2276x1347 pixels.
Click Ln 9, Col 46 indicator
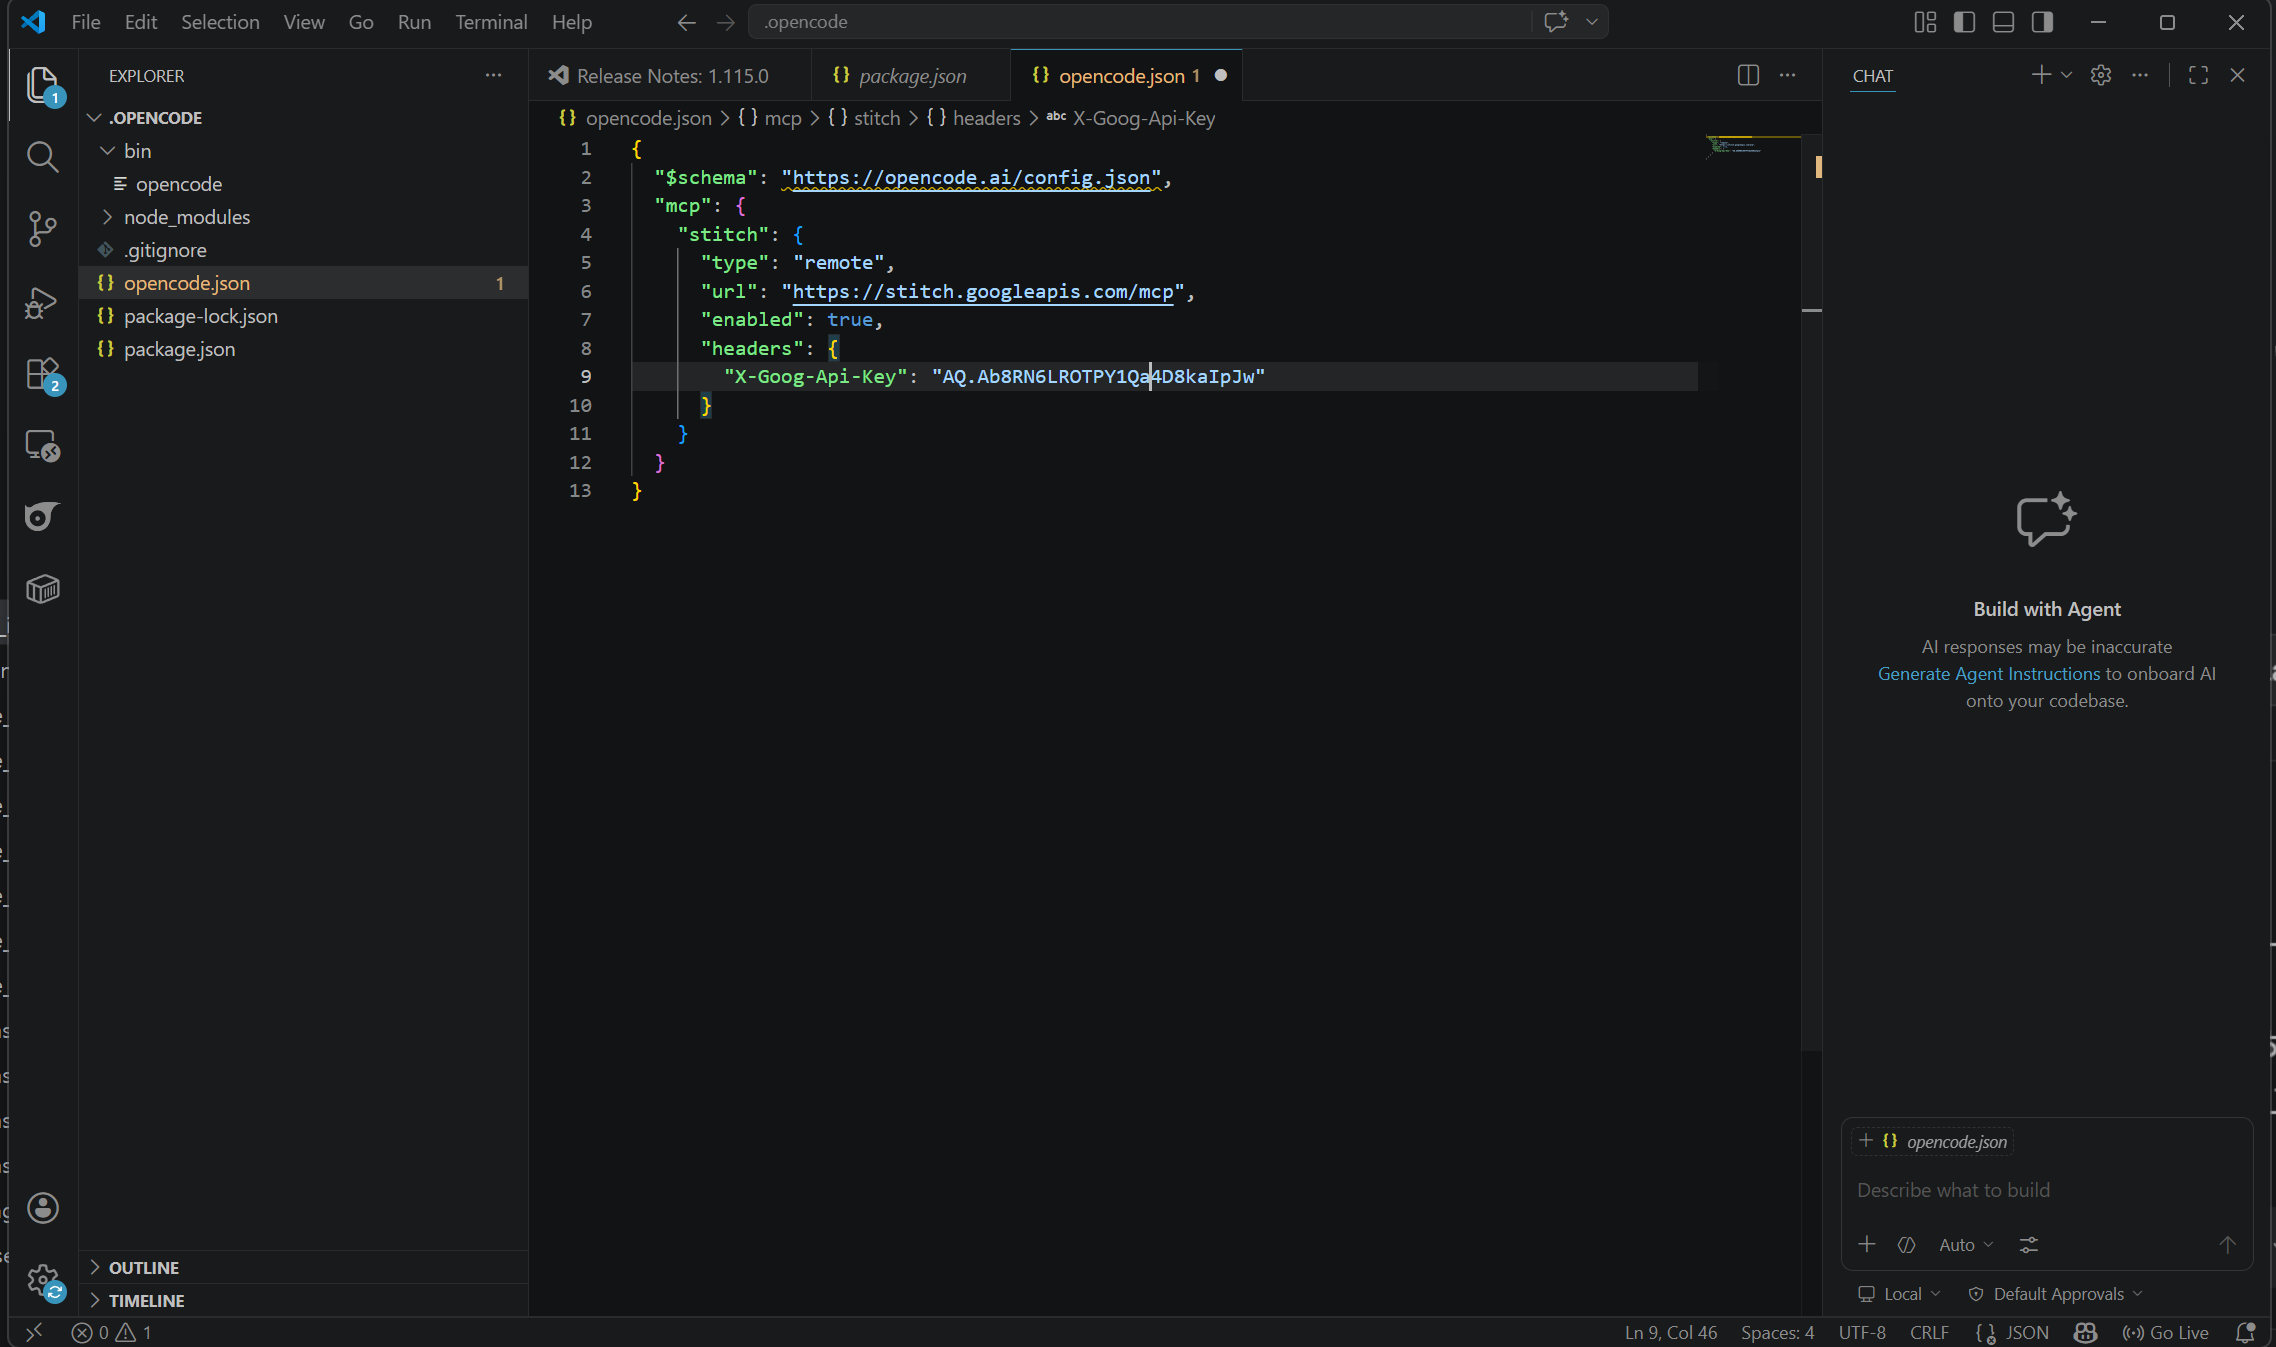[1671, 1332]
